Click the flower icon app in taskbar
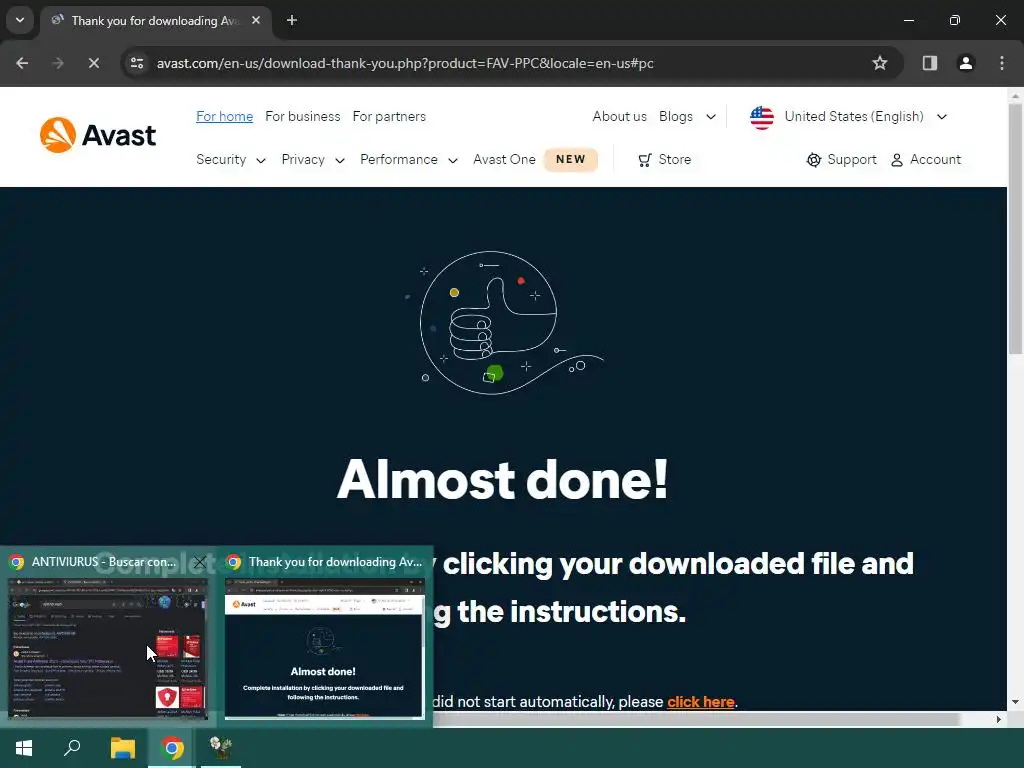The width and height of the screenshot is (1024, 768). point(221,748)
